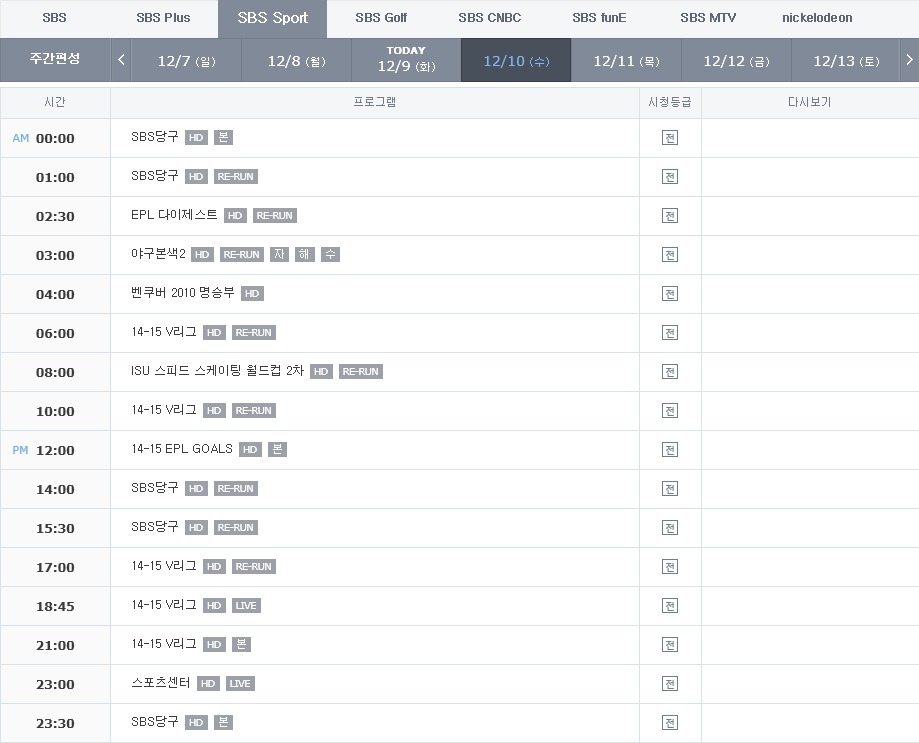The width and height of the screenshot is (919, 743).
Task: Open the SBS Plus channel tab
Action: click(163, 18)
